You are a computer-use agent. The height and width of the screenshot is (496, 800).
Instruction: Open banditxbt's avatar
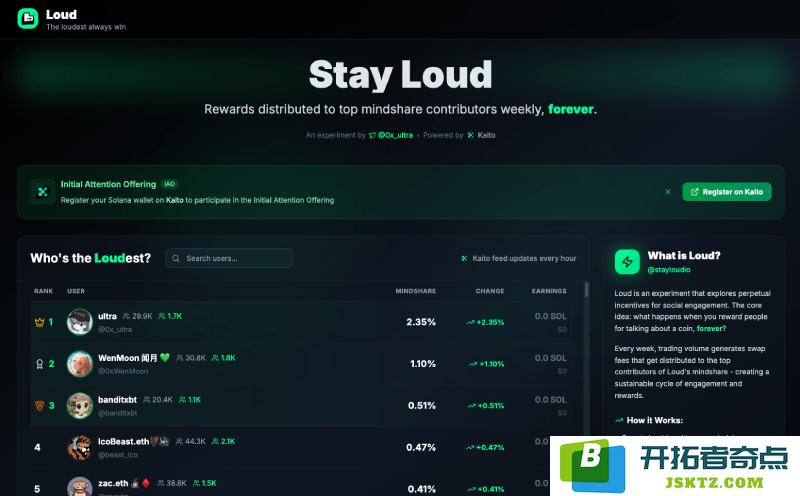point(80,406)
